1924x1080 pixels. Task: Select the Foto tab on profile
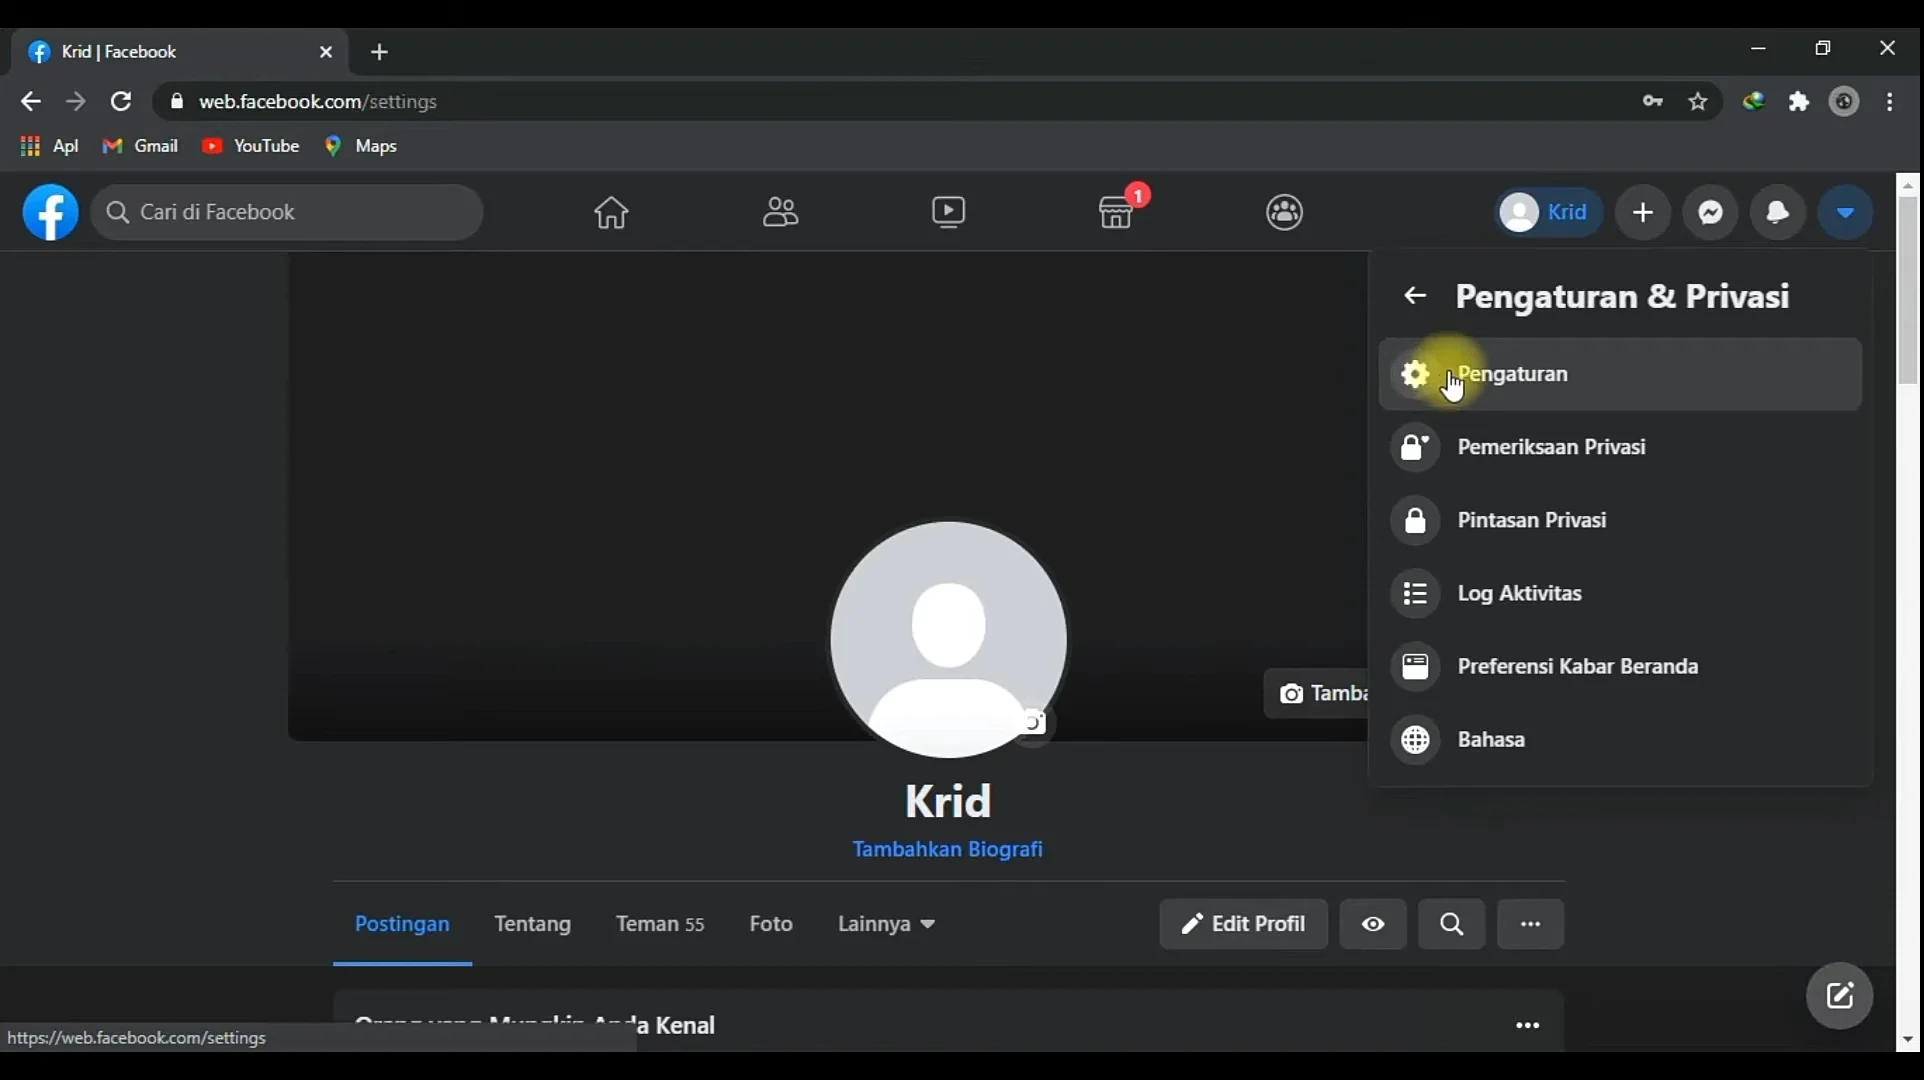click(770, 923)
